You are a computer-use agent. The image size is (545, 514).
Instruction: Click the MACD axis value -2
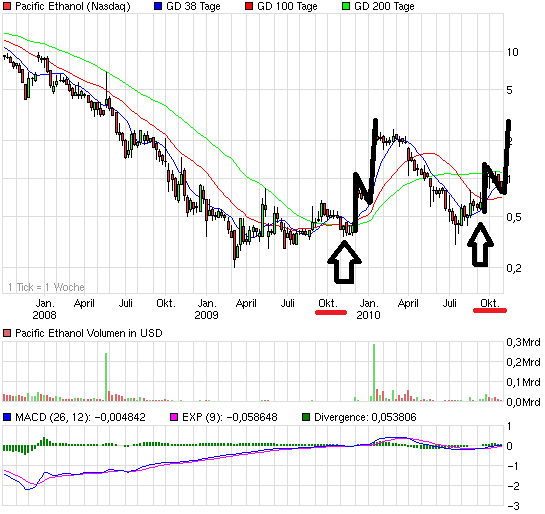click(513, 486)
